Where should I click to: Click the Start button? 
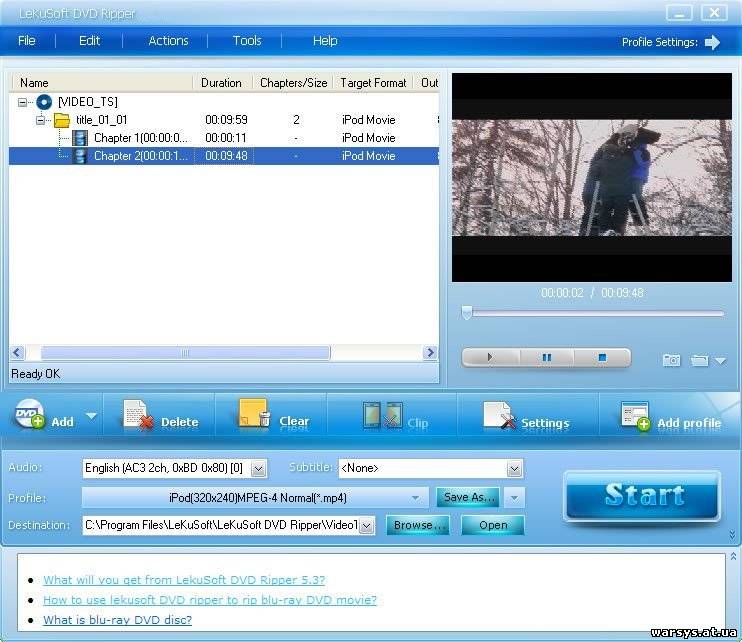pos(643,495)
